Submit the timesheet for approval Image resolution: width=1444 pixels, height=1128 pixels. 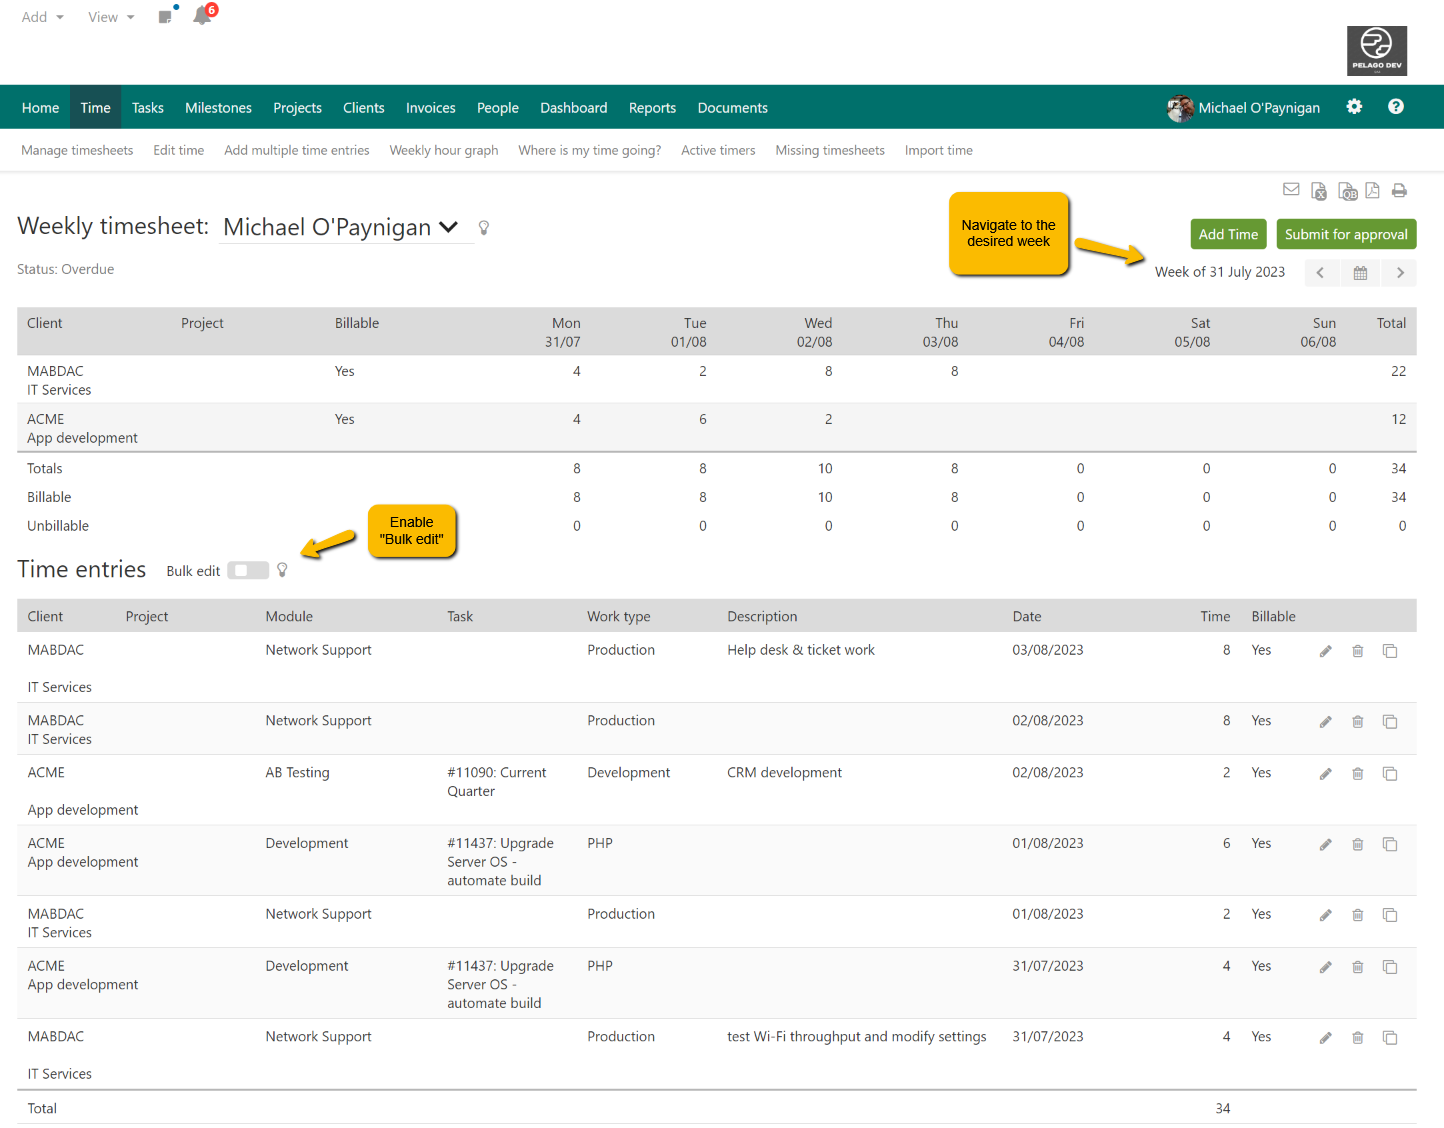(1346, 233)
